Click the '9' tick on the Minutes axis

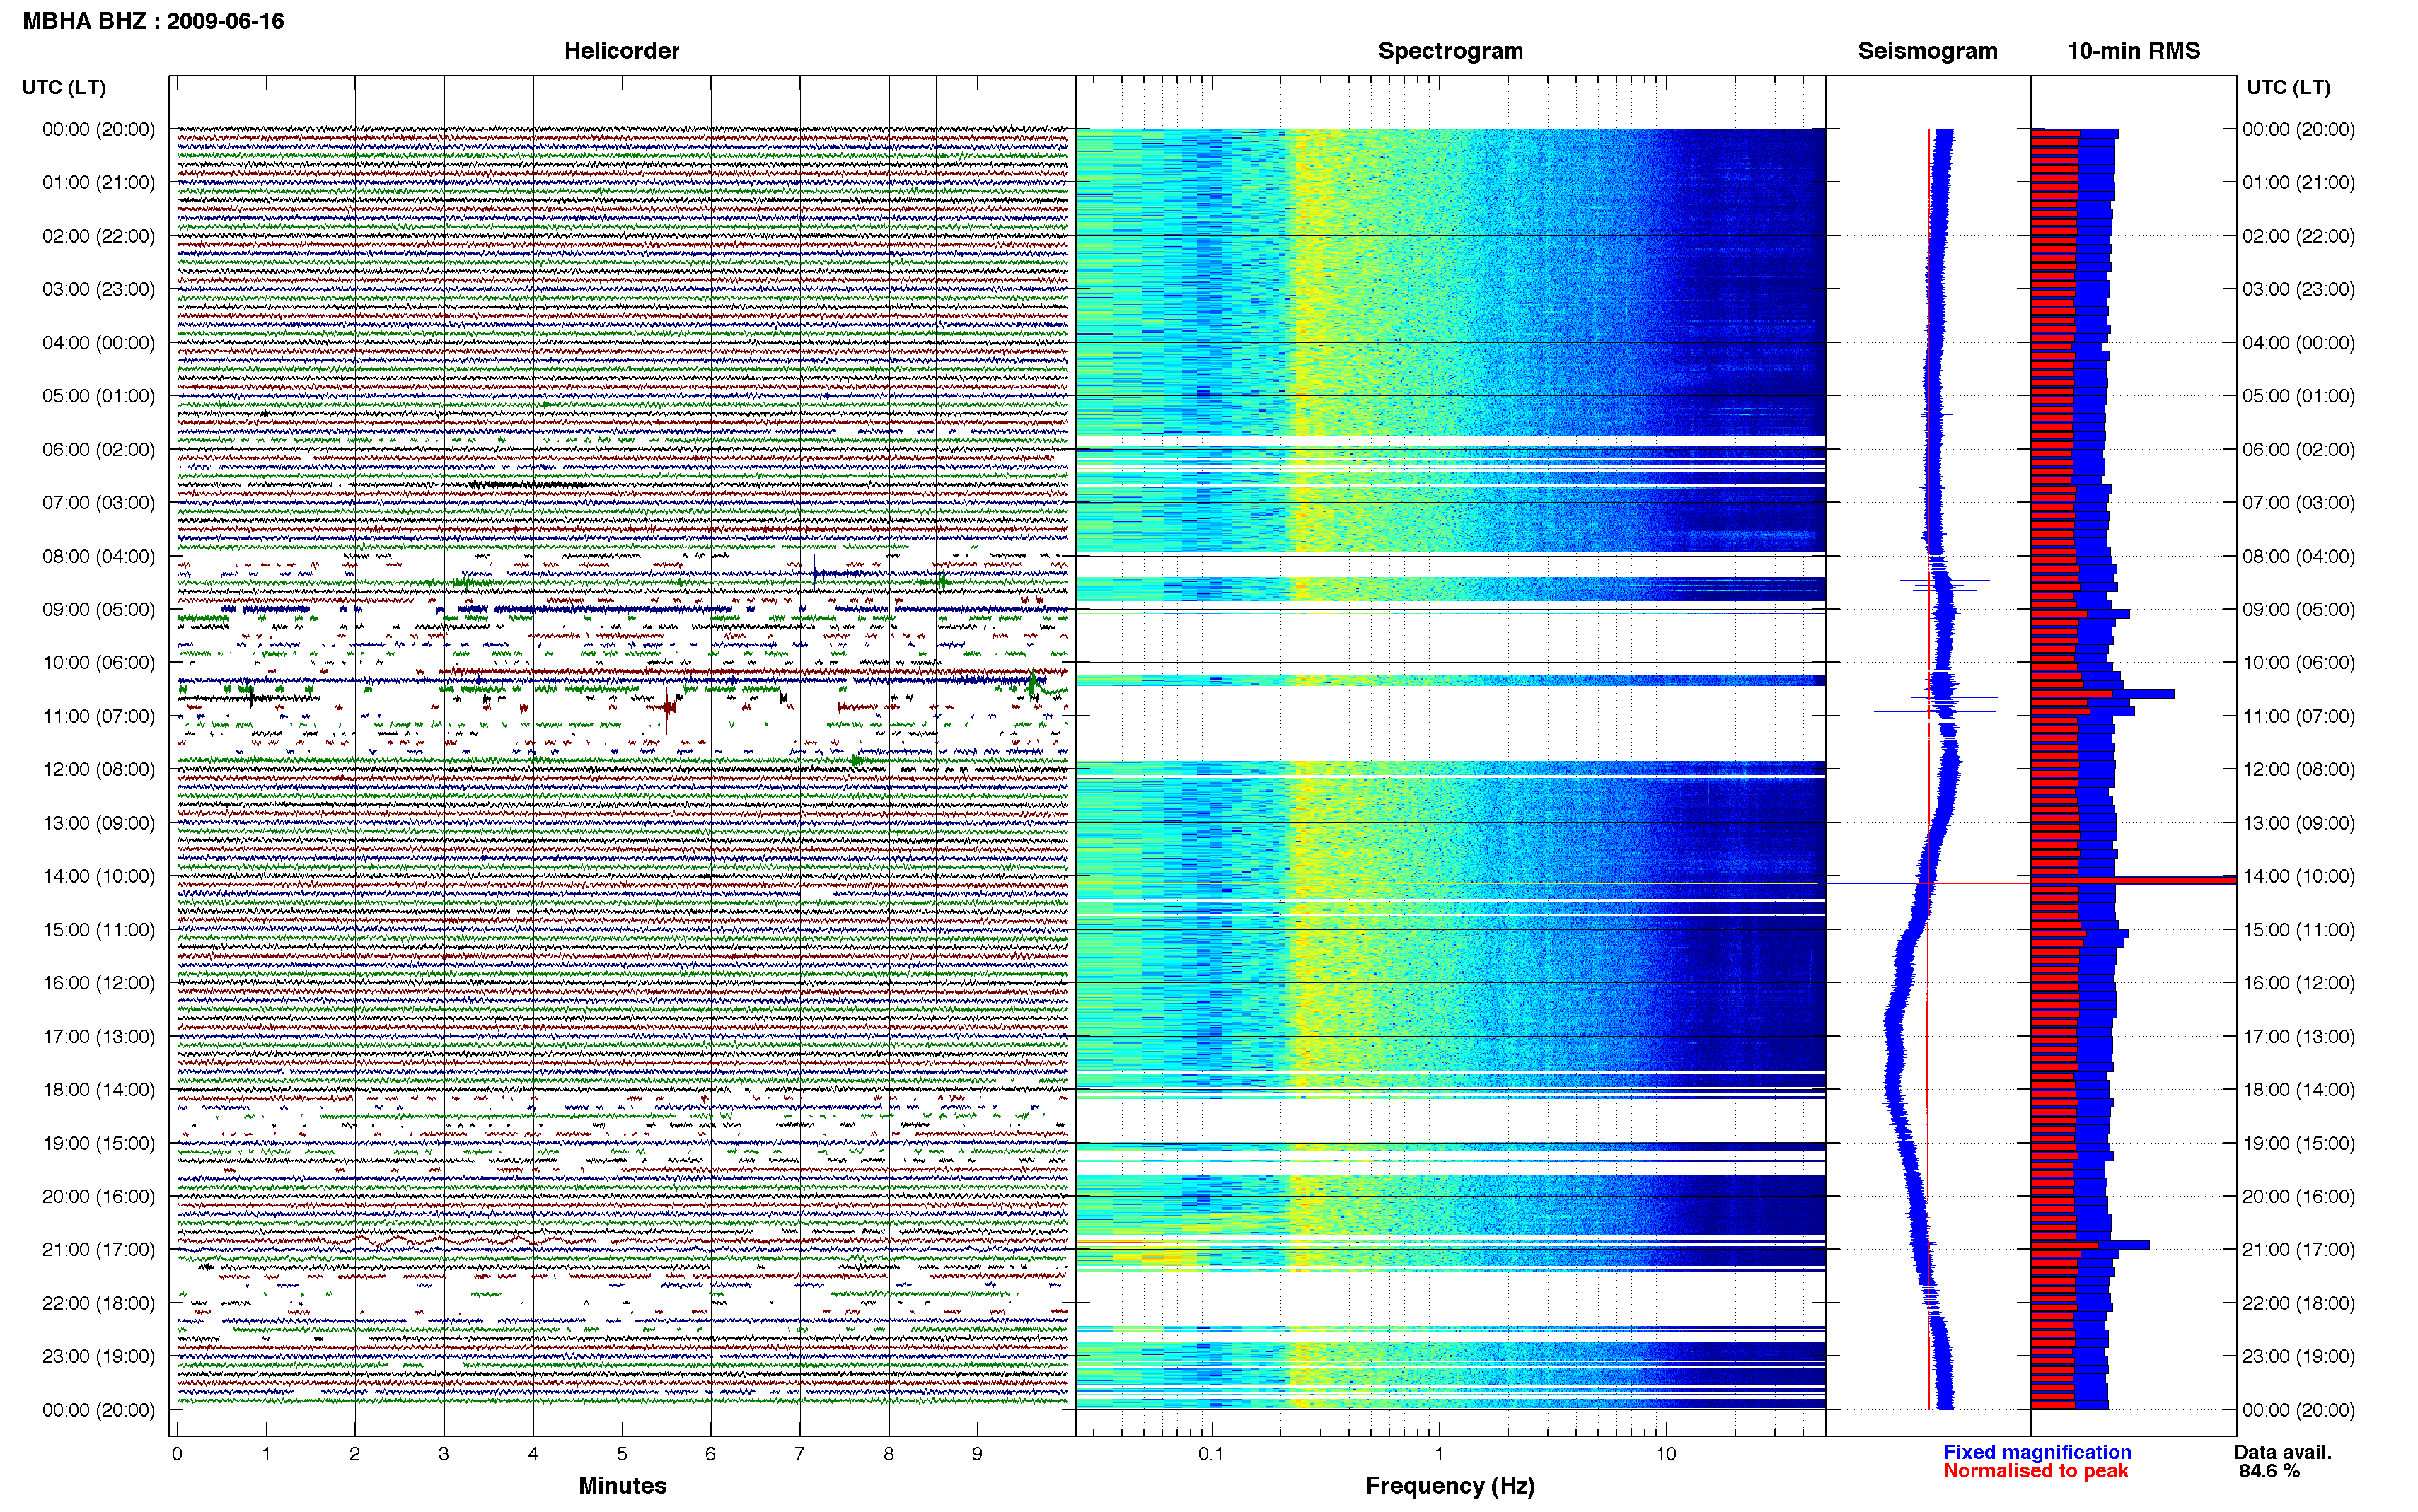point(977,1454)
